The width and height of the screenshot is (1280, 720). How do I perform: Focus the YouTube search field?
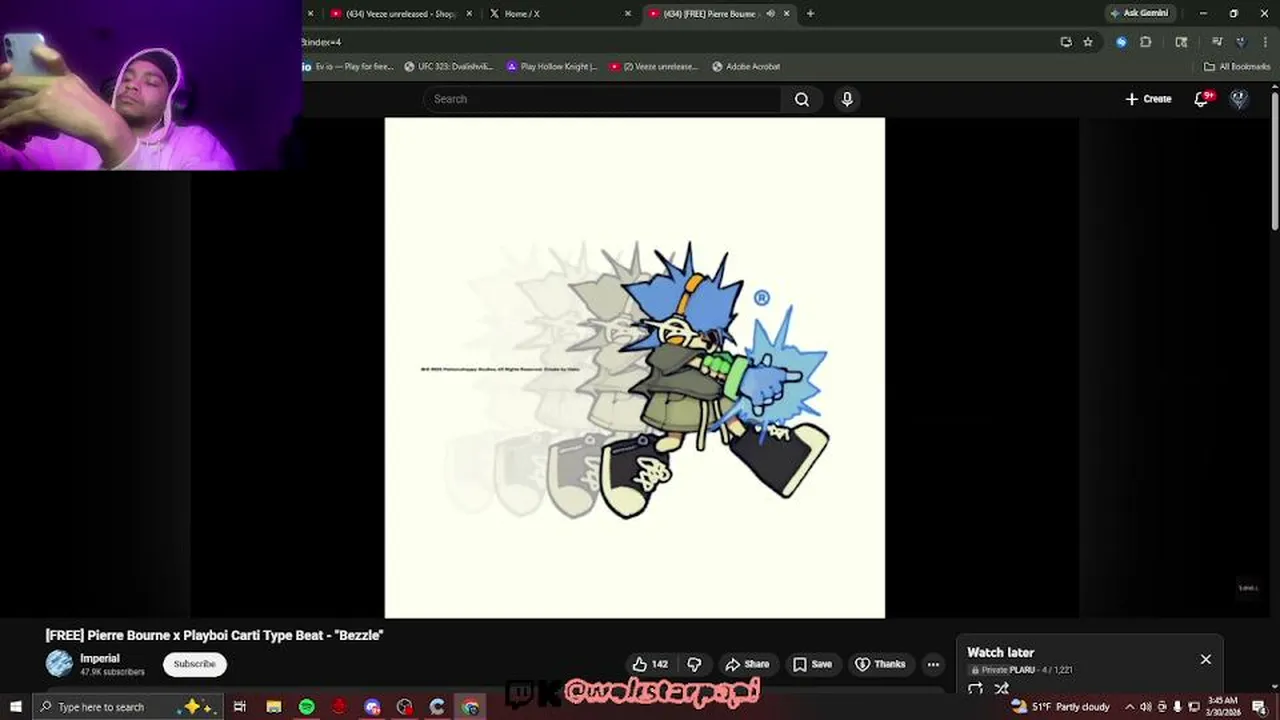point(602,99)
